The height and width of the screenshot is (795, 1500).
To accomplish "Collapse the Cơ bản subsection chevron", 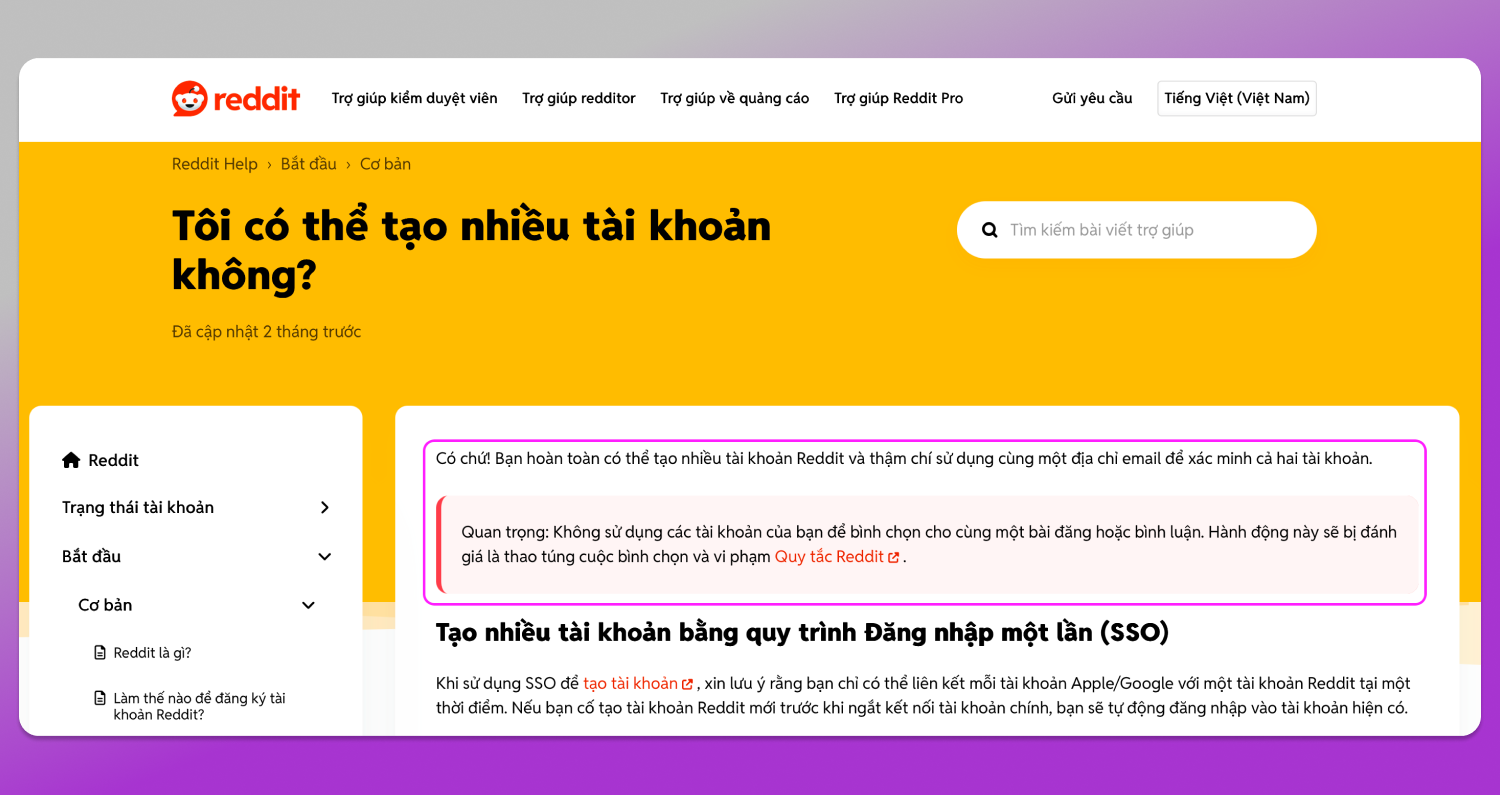I will tap(308, 605).
